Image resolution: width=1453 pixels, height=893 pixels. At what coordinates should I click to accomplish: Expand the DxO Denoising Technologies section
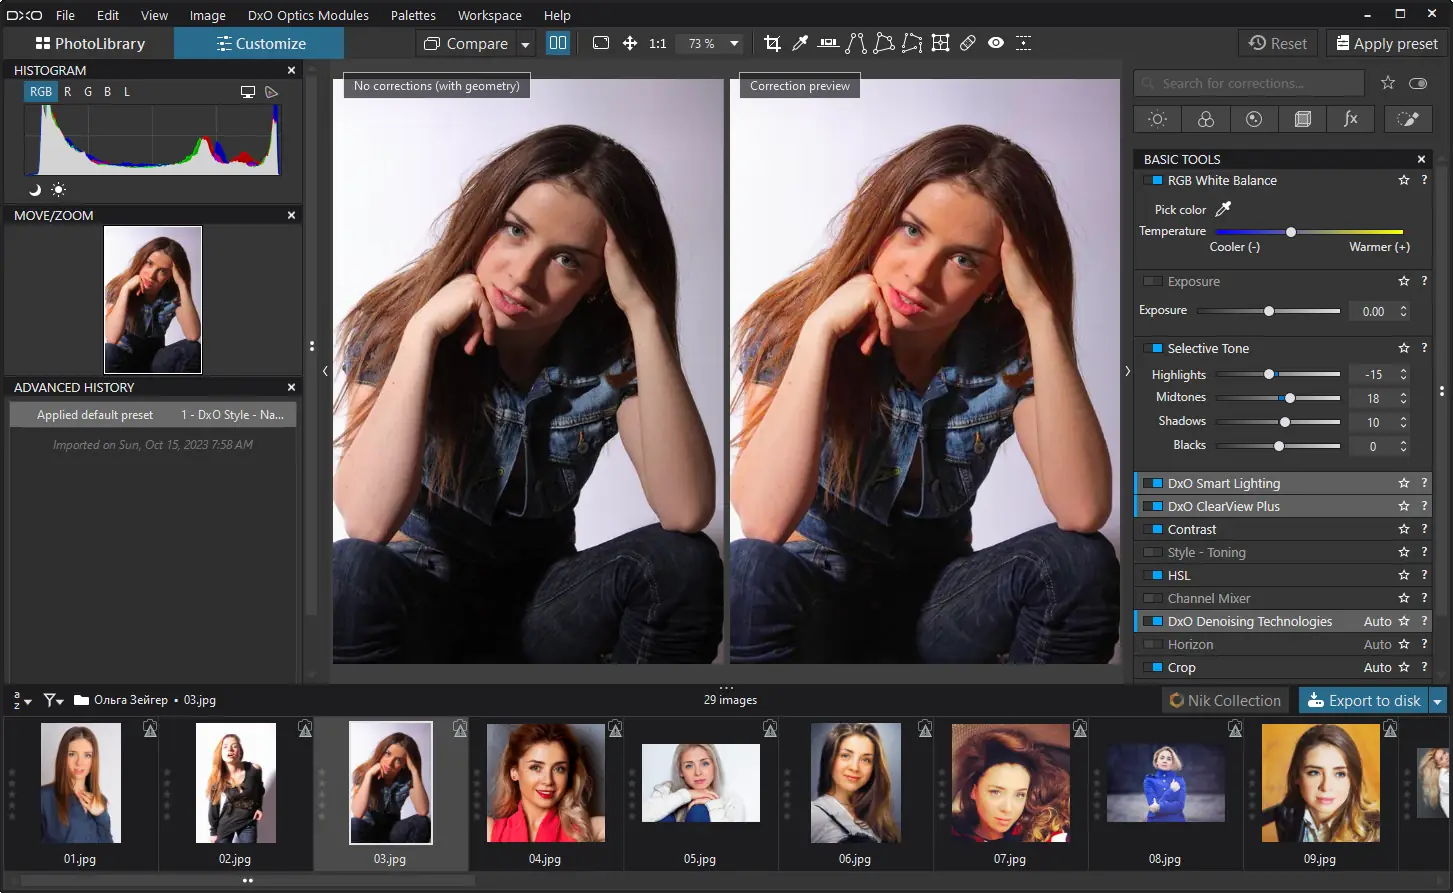[1250, 622]
